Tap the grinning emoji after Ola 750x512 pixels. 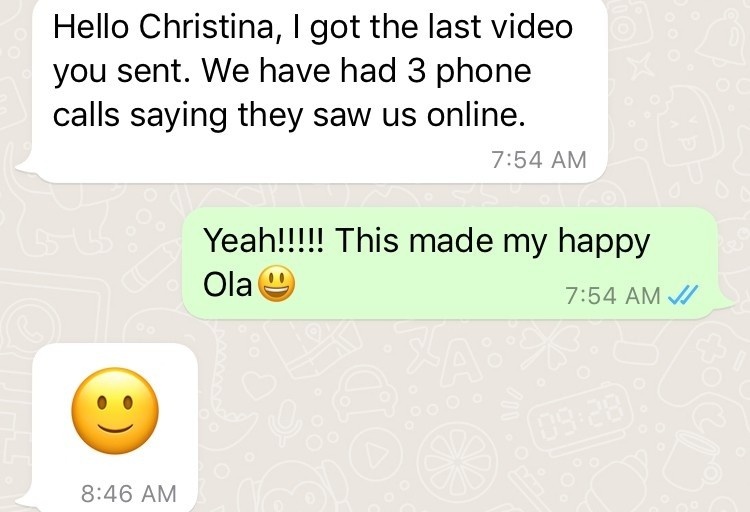(276, 283)
